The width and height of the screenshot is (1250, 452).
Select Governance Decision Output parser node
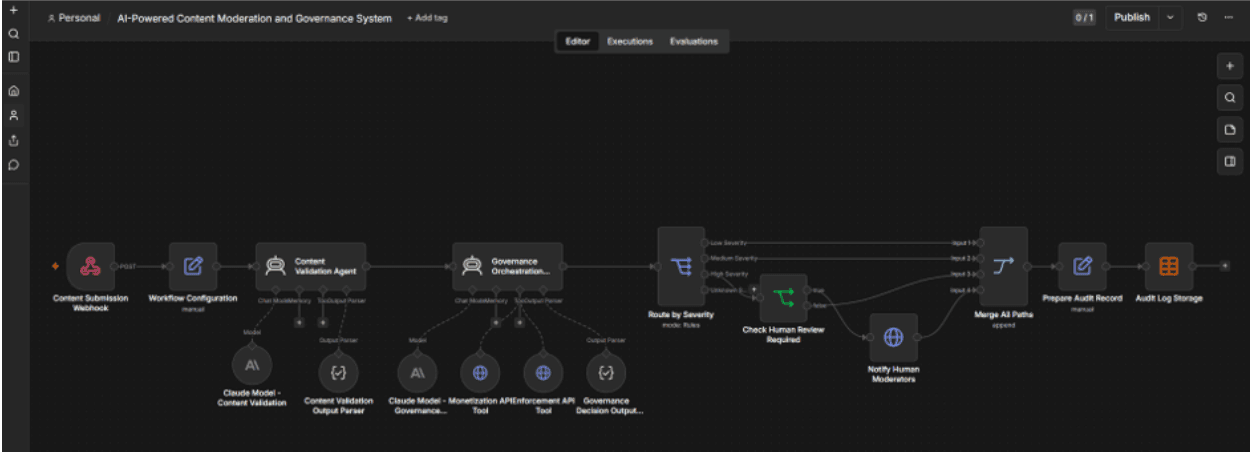605,371
